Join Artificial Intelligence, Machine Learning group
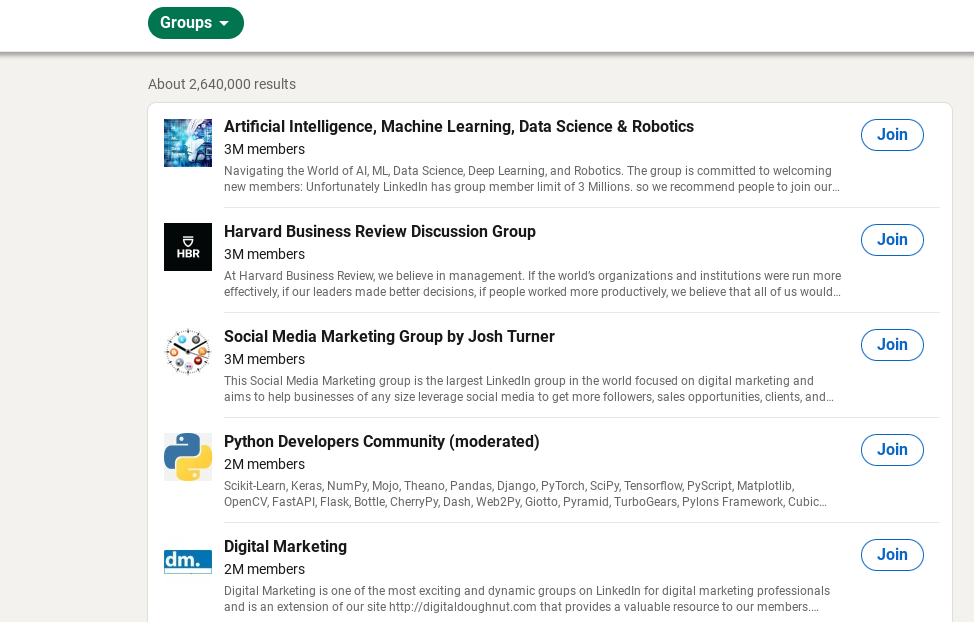 892,135
